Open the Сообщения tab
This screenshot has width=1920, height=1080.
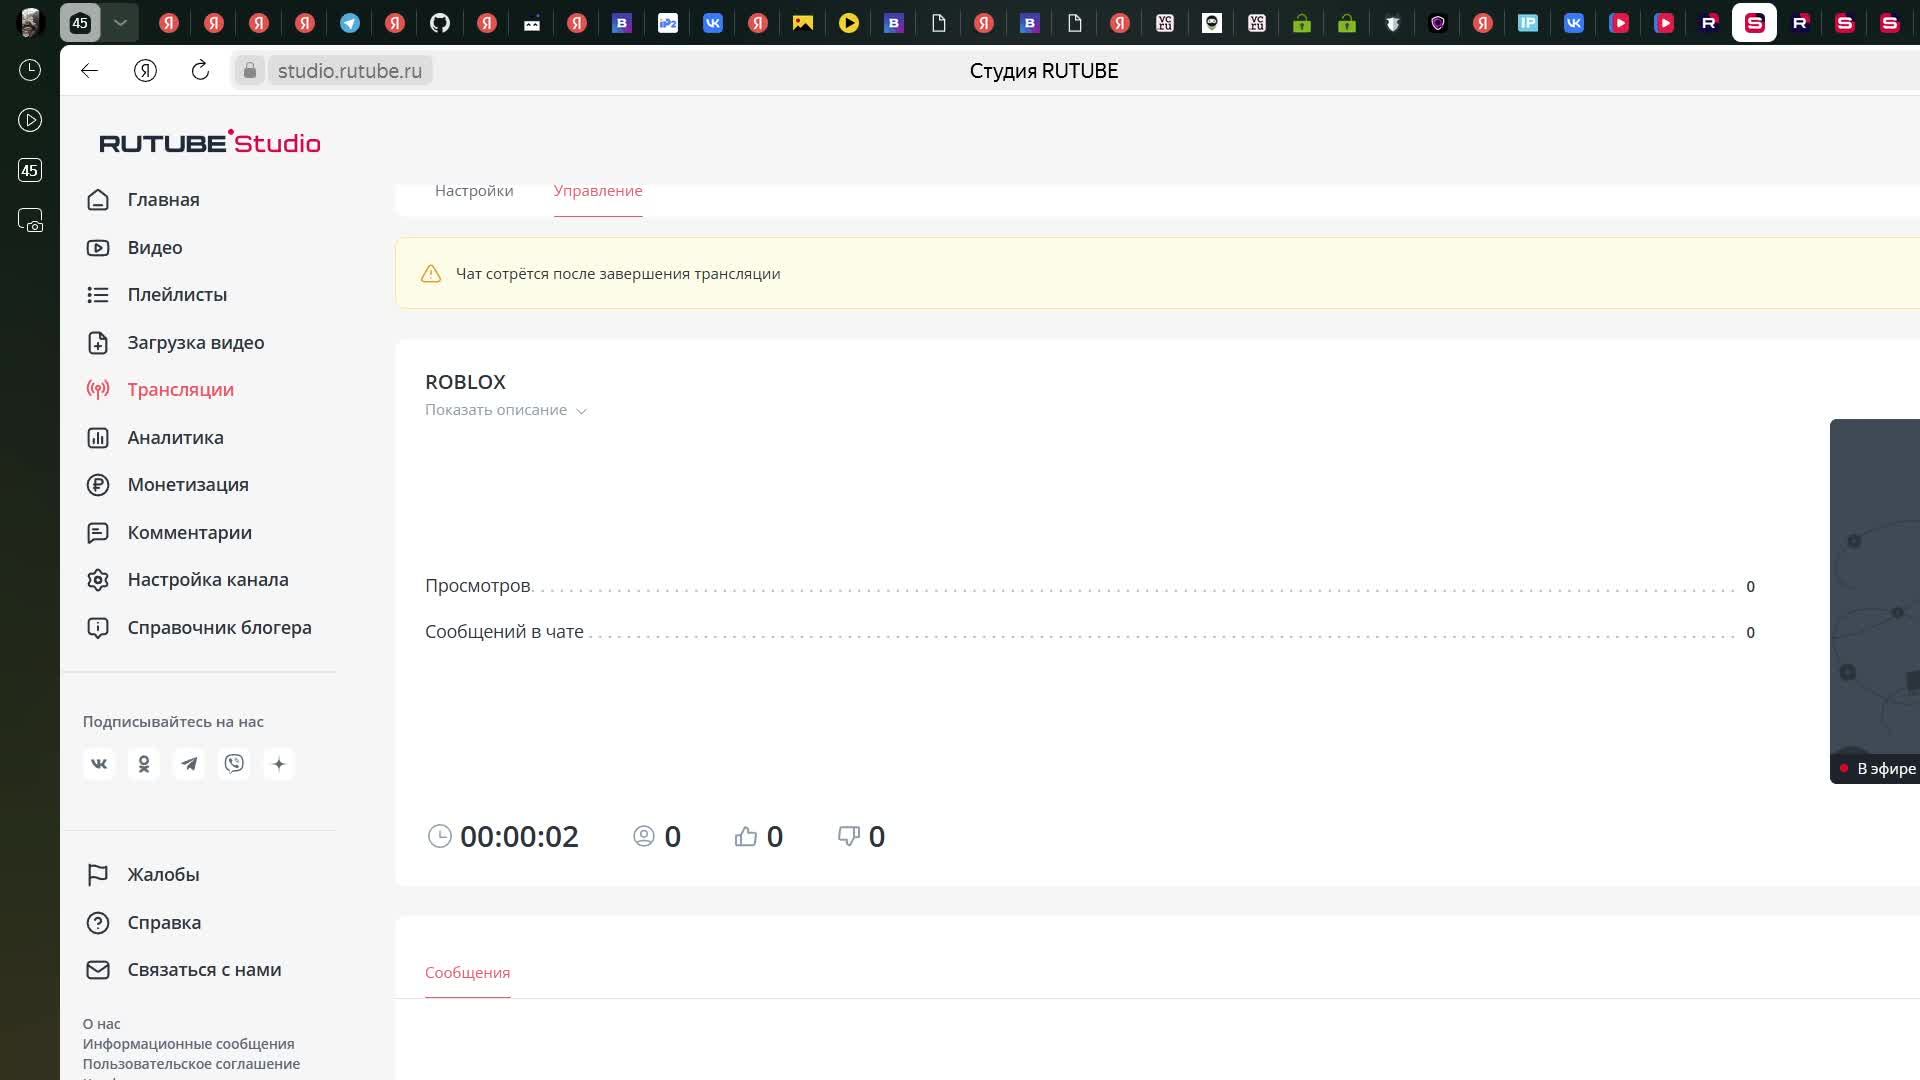click(467, 973)
